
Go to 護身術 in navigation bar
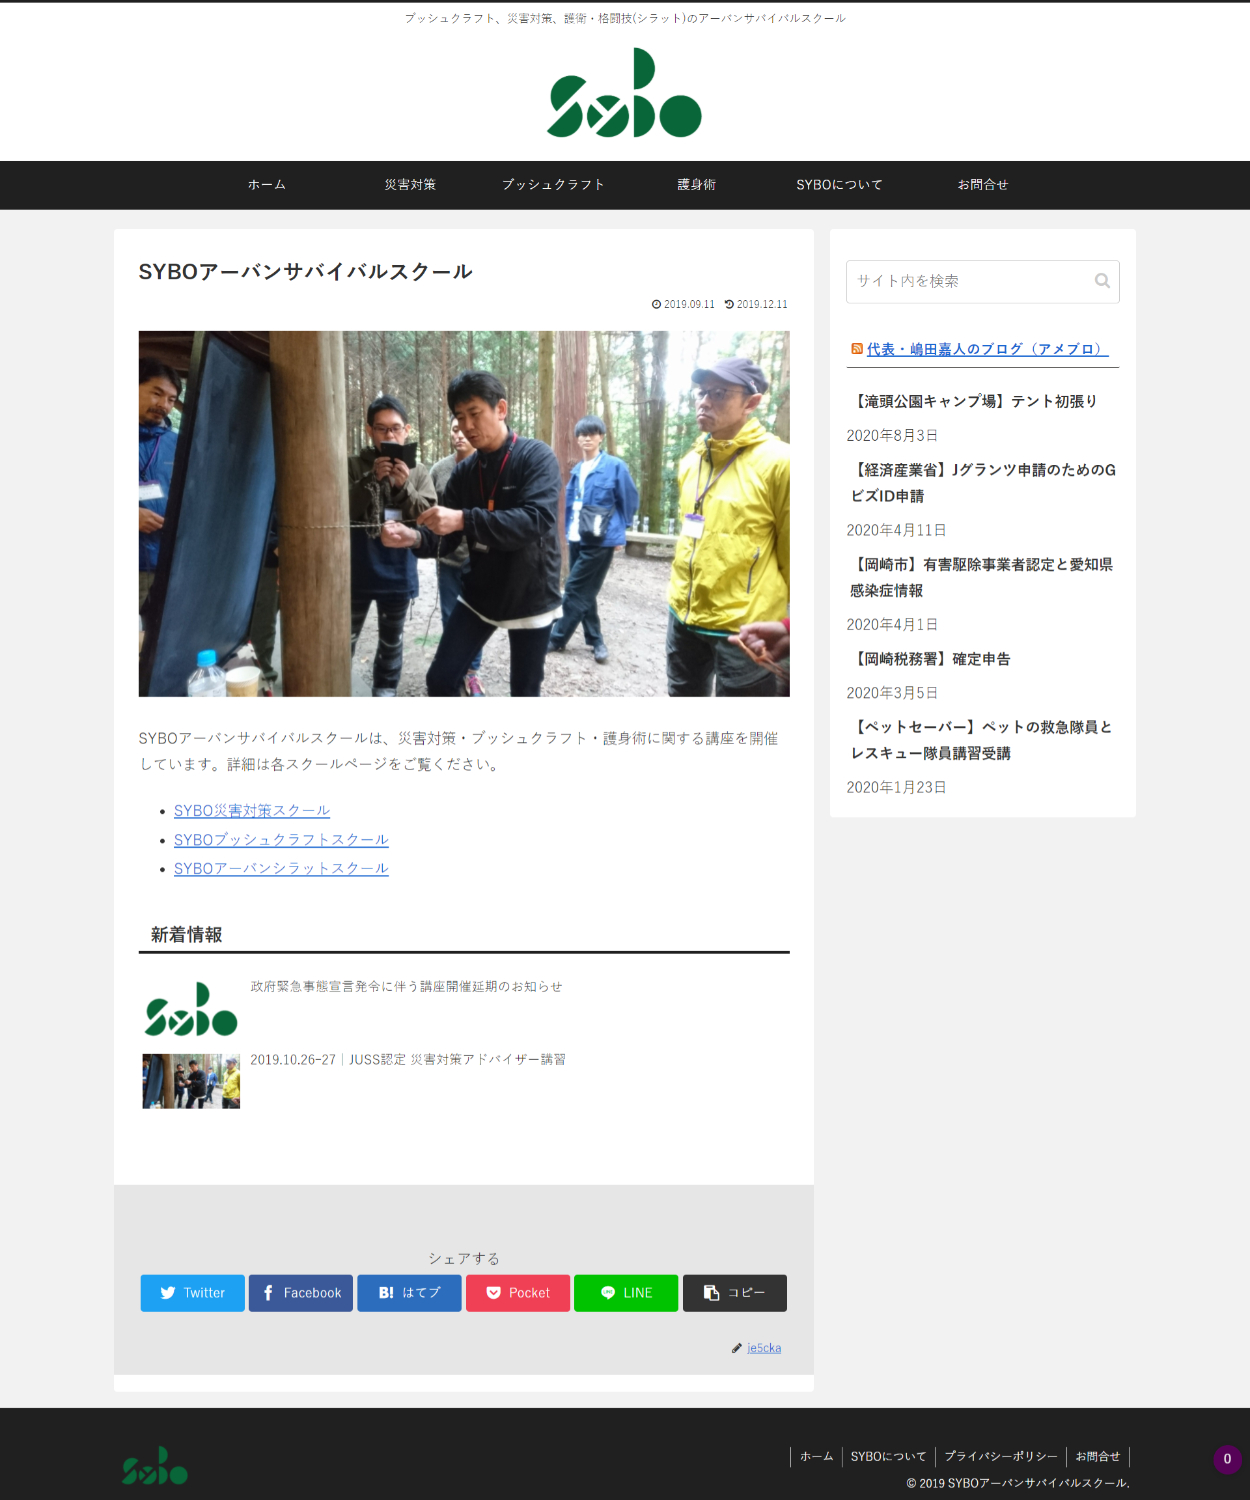point(696,185)
